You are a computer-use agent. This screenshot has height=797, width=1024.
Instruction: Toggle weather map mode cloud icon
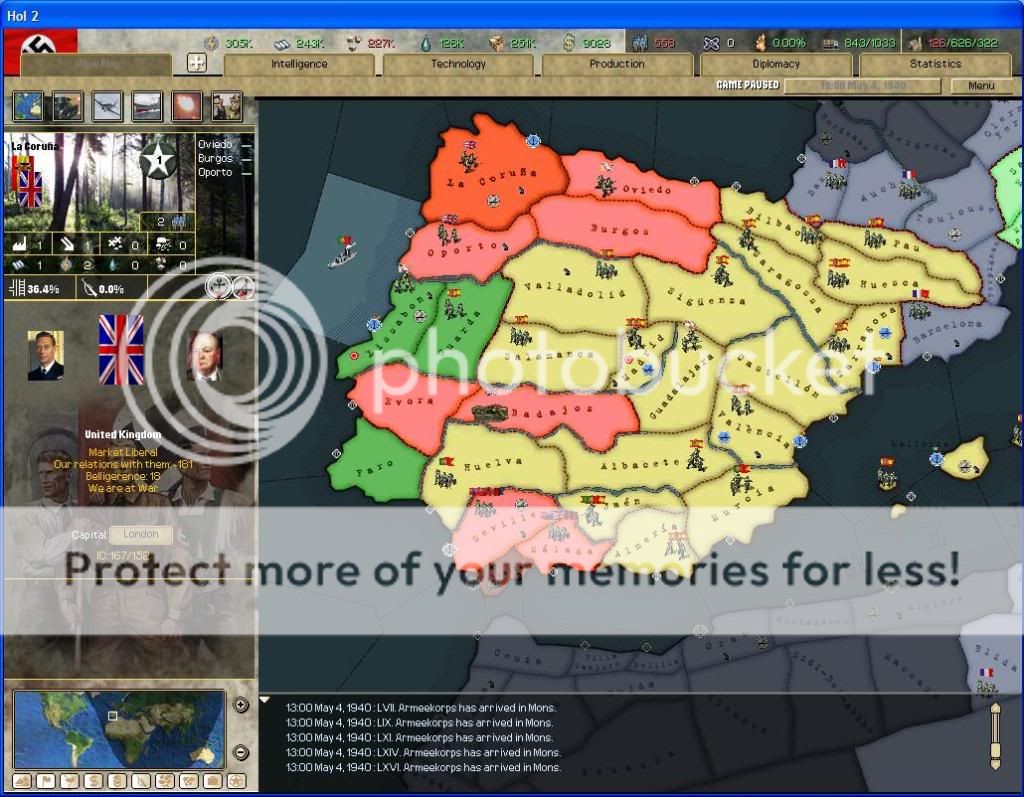(69, 781)
